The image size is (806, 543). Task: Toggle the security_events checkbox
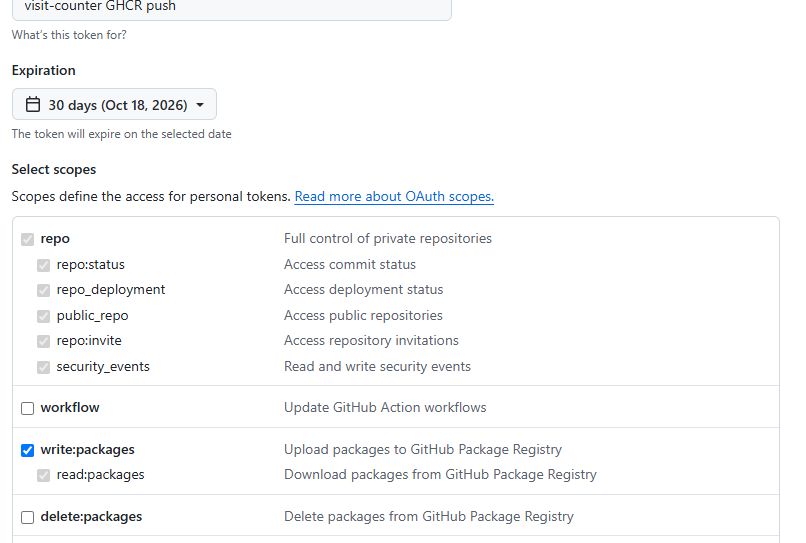(x=44, y=367)
